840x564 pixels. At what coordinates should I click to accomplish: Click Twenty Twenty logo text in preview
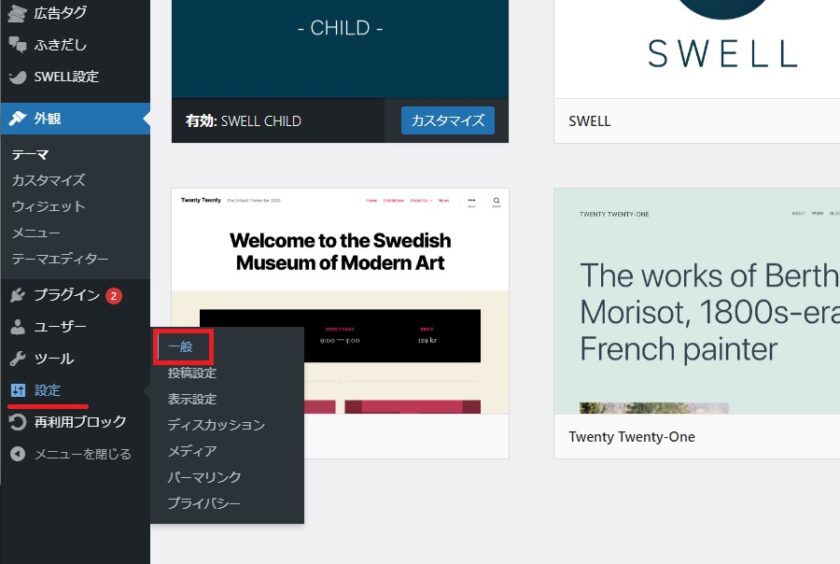(x=201, y=200)
